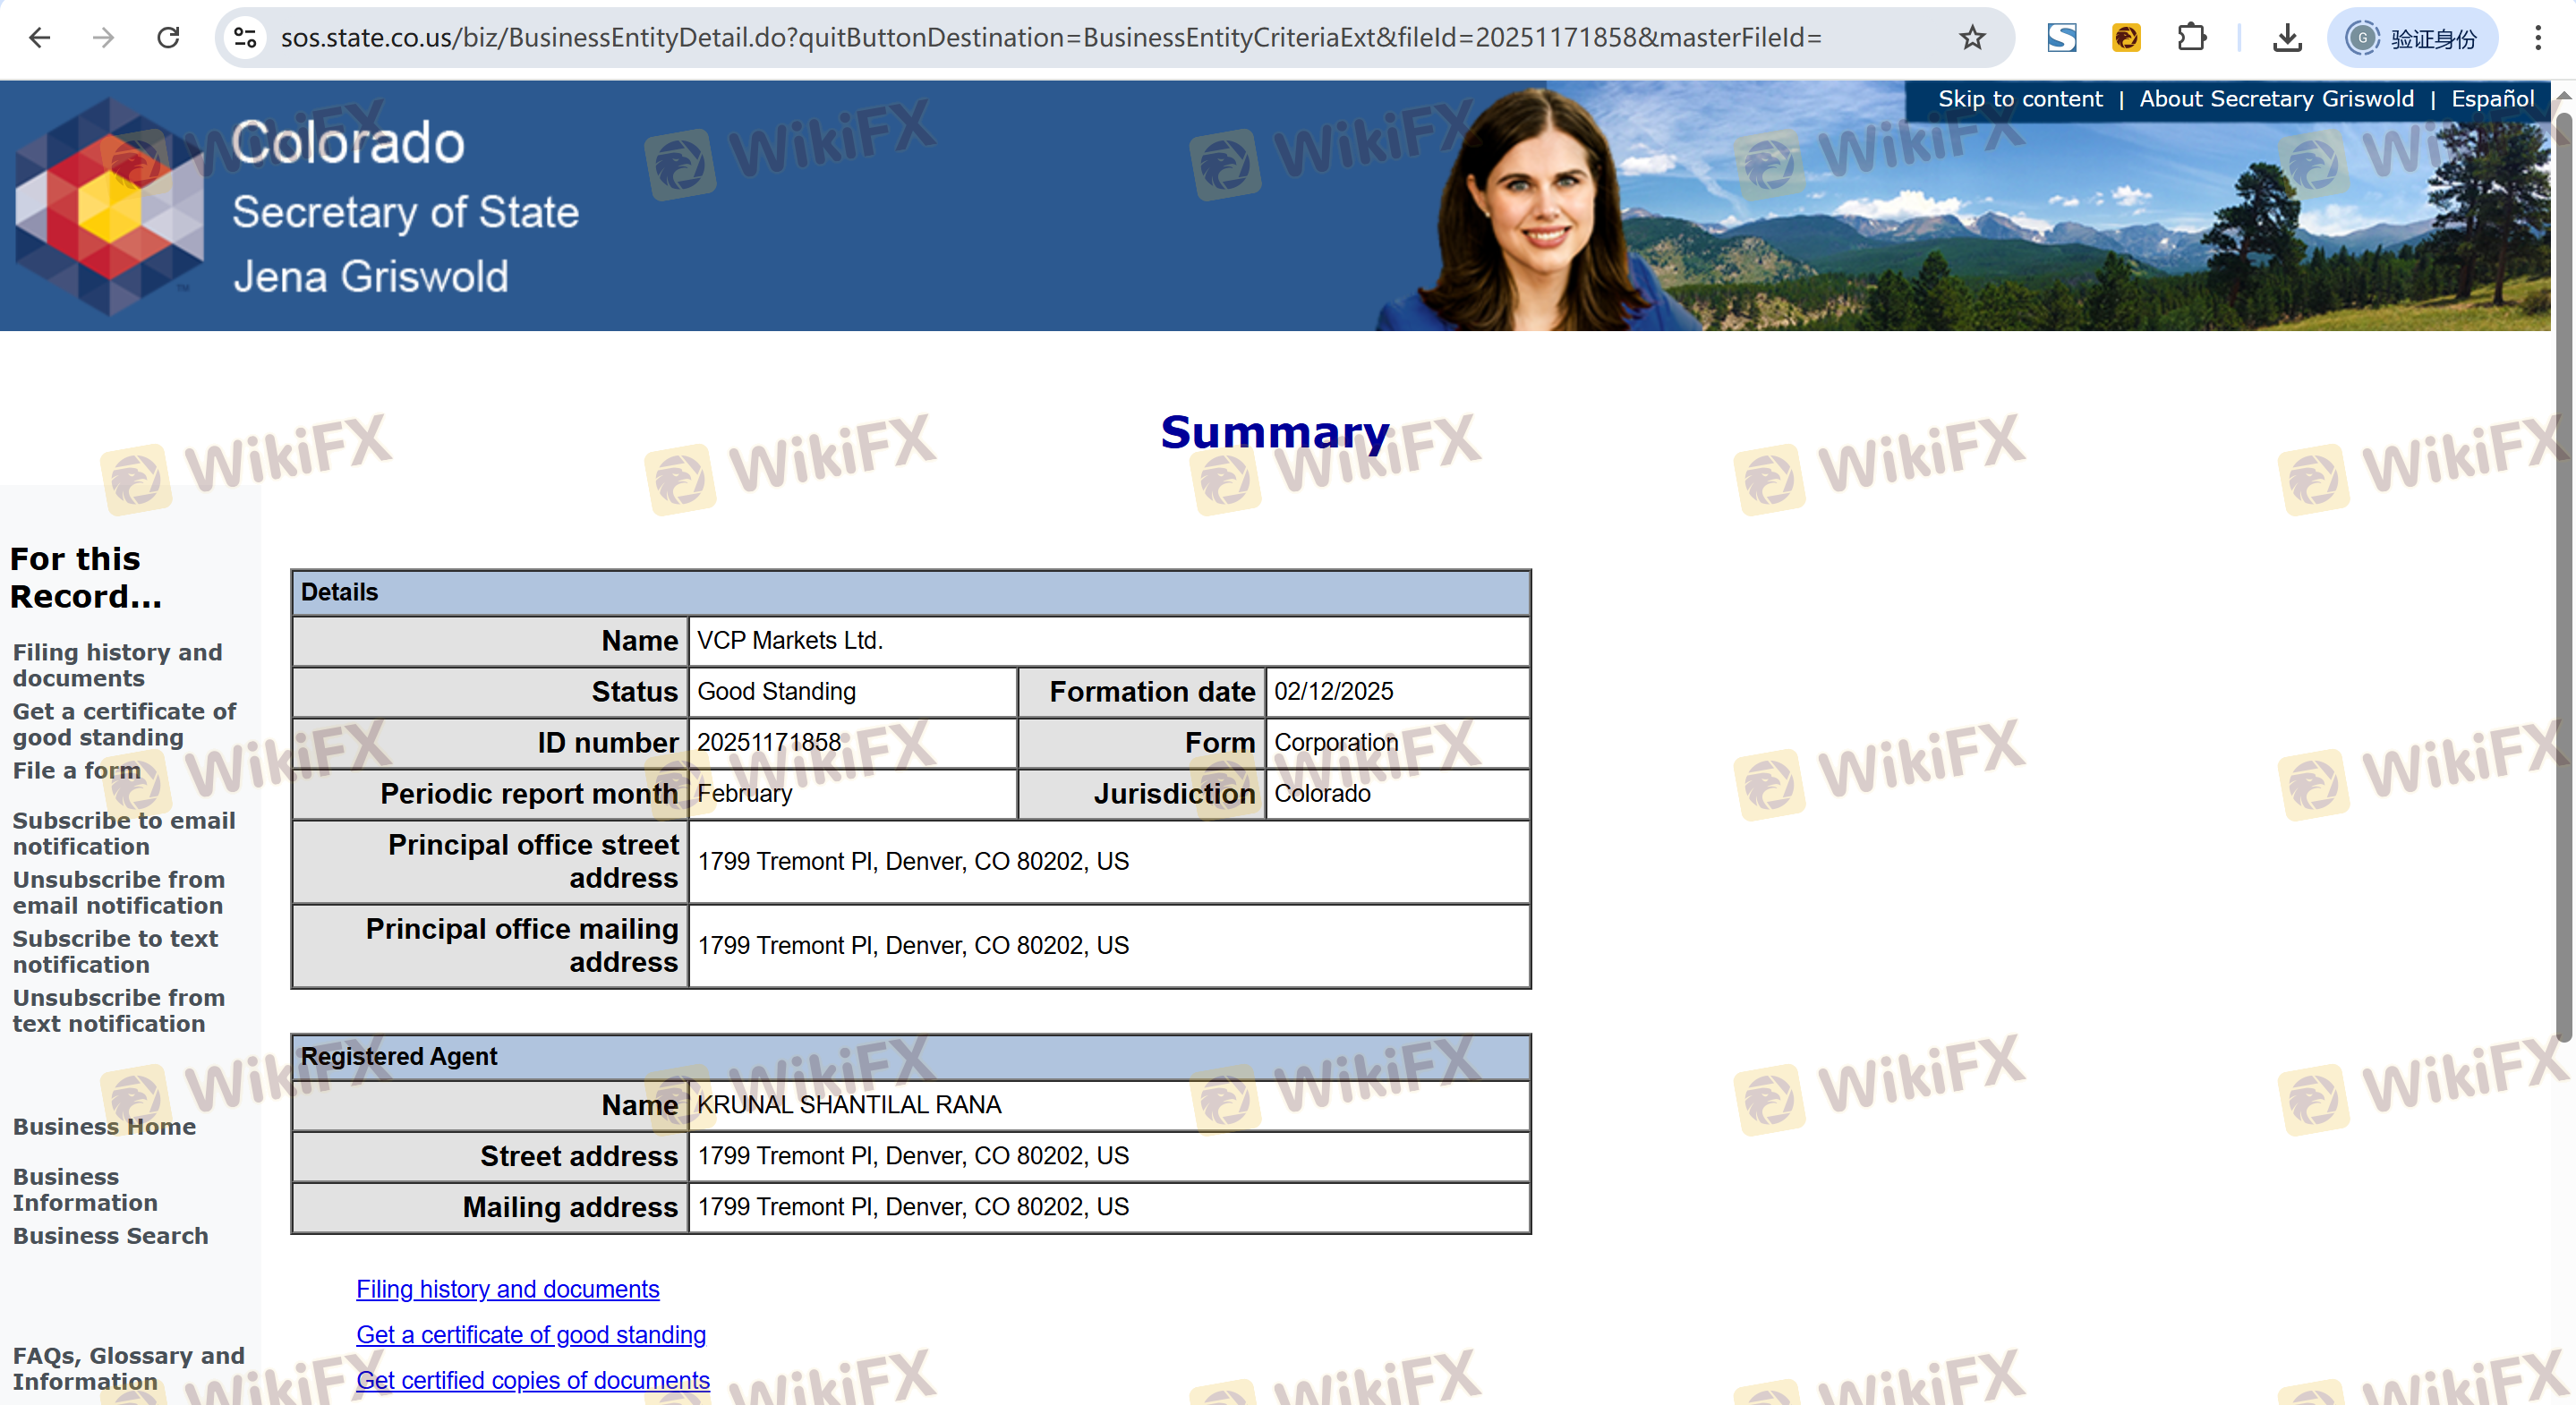Open About Secretary Griswold page

(2276, 99)
